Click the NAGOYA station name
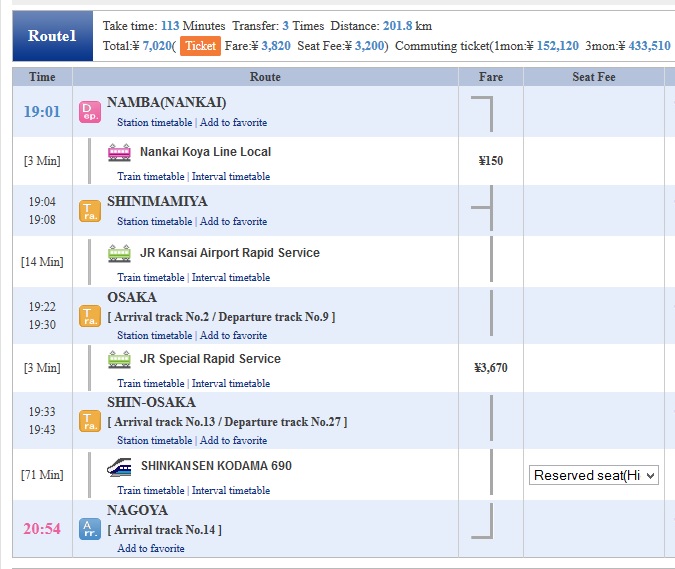The height and width of the screenshot is (569, 675). point(137,510)
